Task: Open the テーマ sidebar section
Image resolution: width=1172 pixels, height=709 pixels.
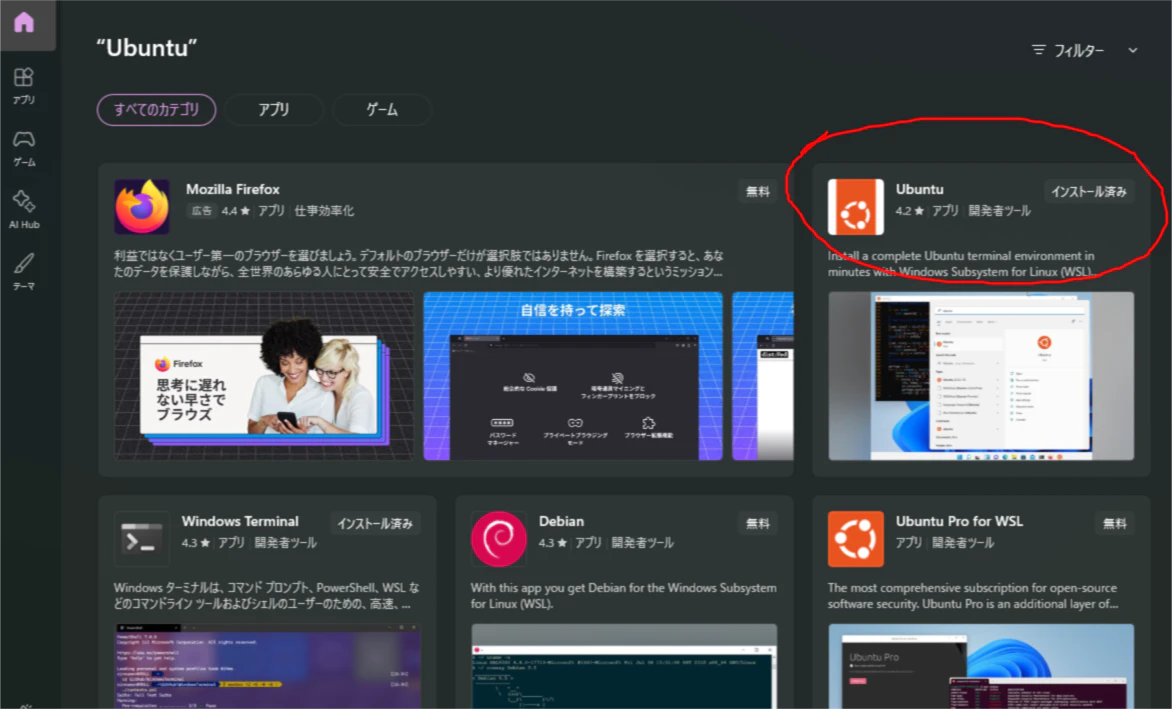Action: [x=24, y=272]
